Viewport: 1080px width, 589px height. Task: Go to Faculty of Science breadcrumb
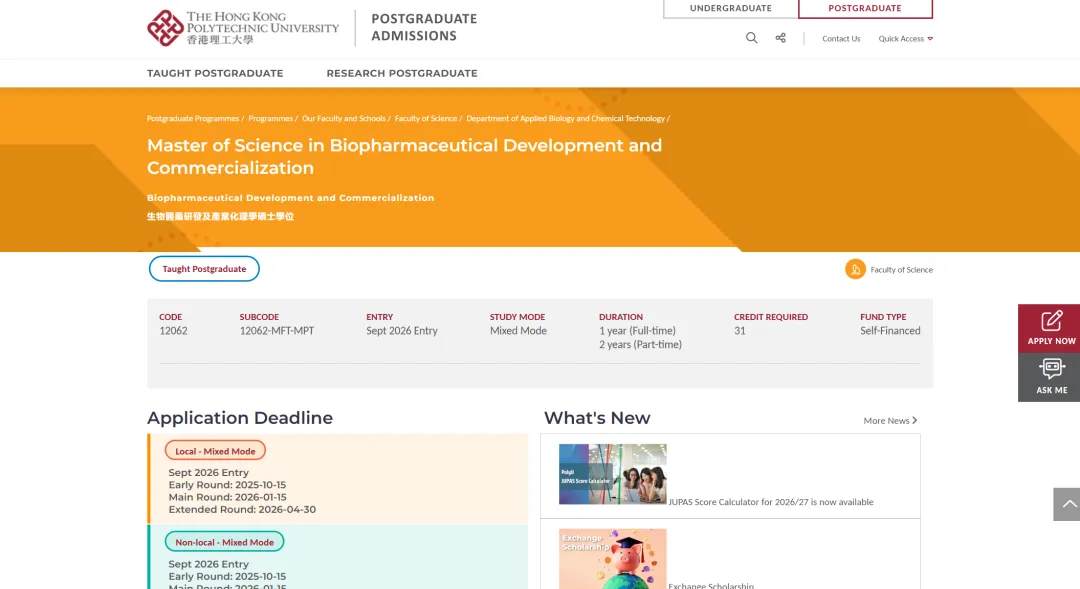pos(425,118)
